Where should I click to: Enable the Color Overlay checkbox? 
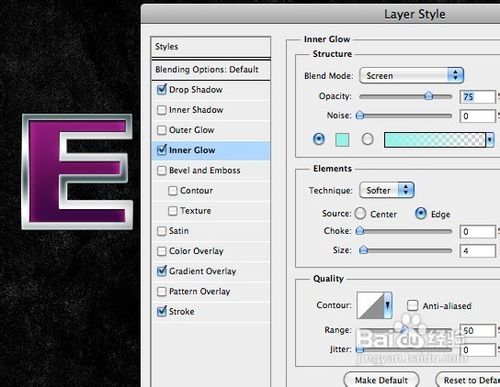coord(162,251)
